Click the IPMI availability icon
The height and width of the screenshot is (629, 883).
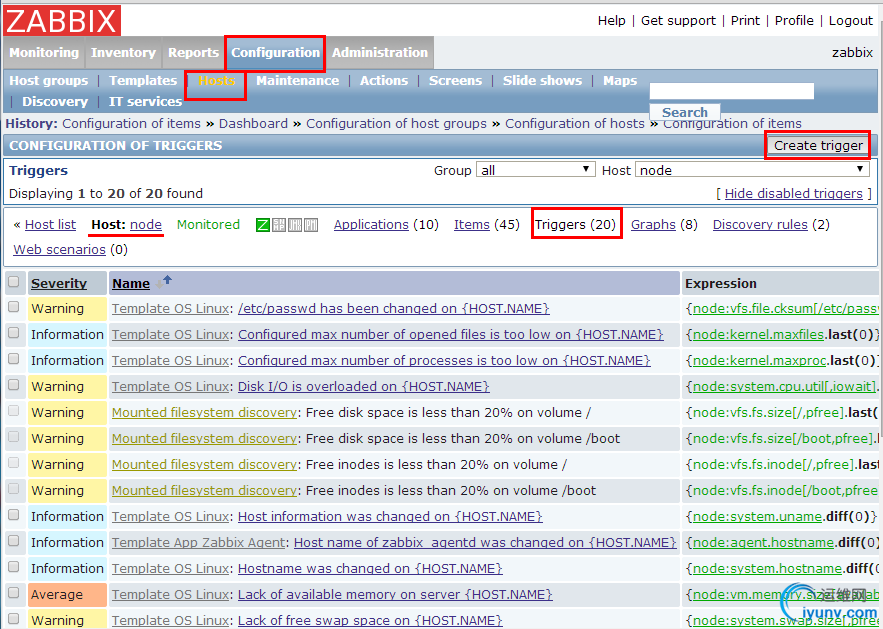[311, 225]
